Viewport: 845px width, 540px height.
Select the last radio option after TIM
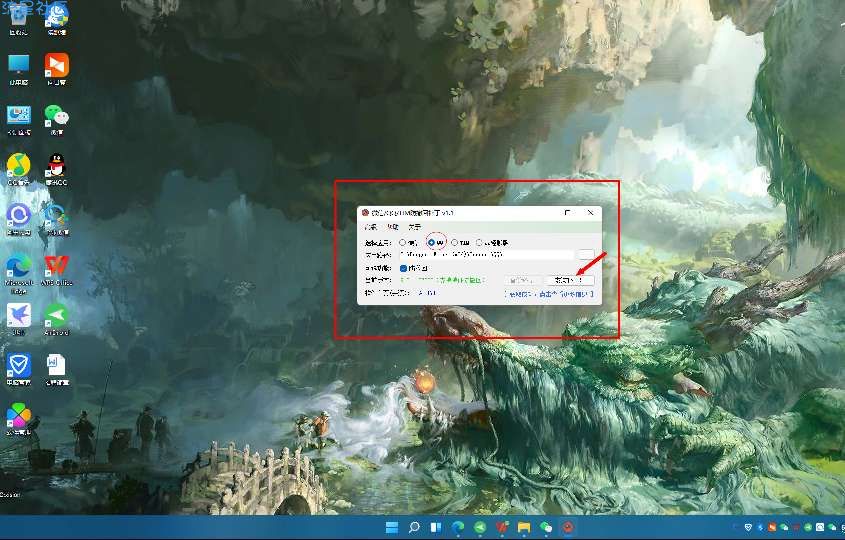(x=491, y=243)
